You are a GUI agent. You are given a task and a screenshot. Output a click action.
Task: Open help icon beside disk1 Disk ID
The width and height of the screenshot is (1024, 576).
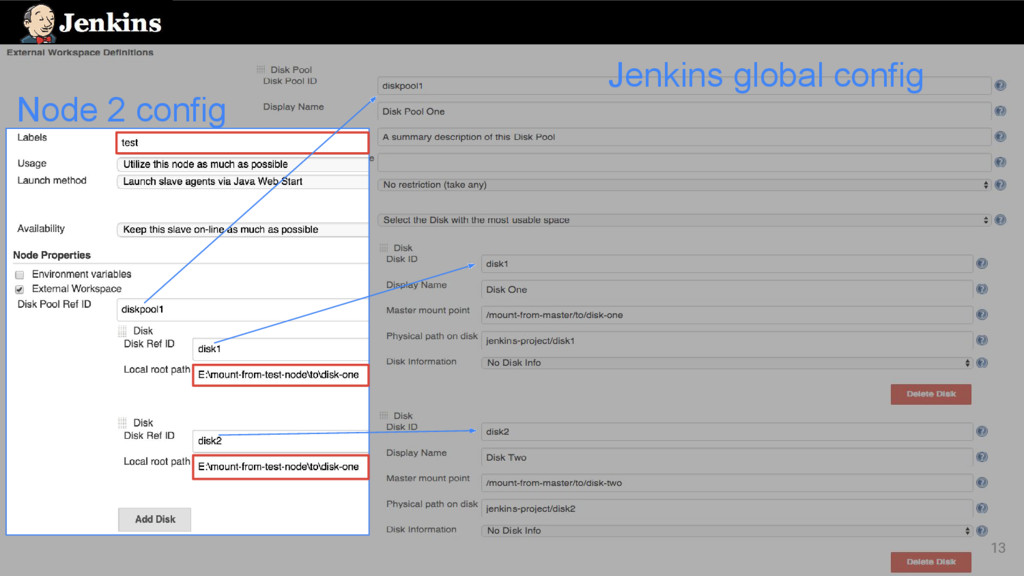[x=982, y=263]
